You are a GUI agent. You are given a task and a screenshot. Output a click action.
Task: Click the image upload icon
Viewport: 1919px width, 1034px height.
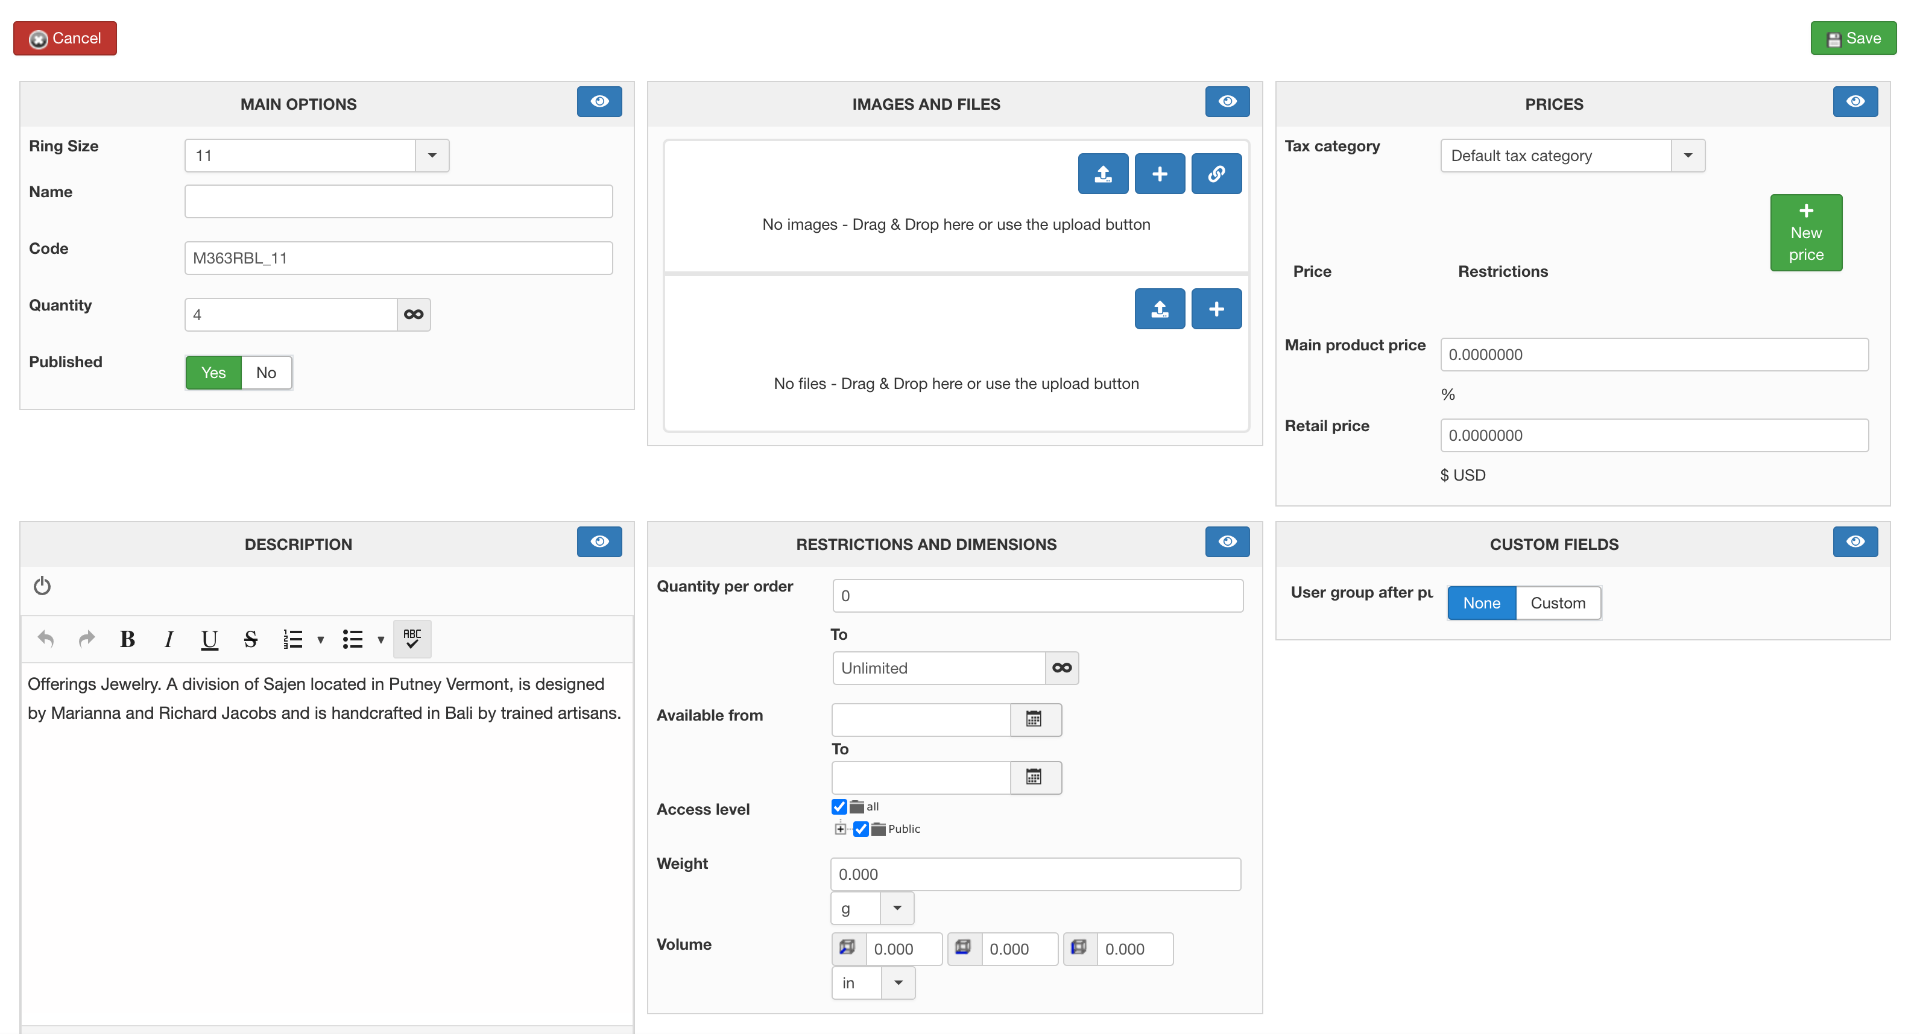(x=1103, y=174)
